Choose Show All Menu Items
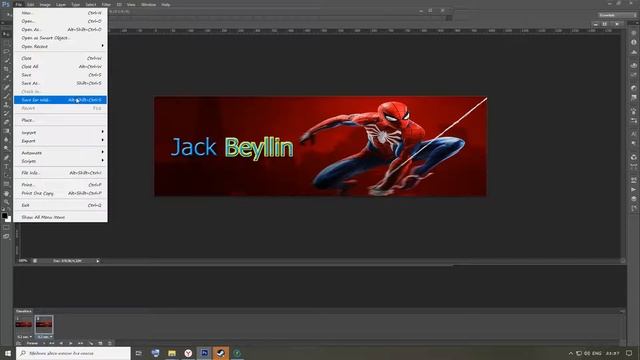 (x=60, y=217)
